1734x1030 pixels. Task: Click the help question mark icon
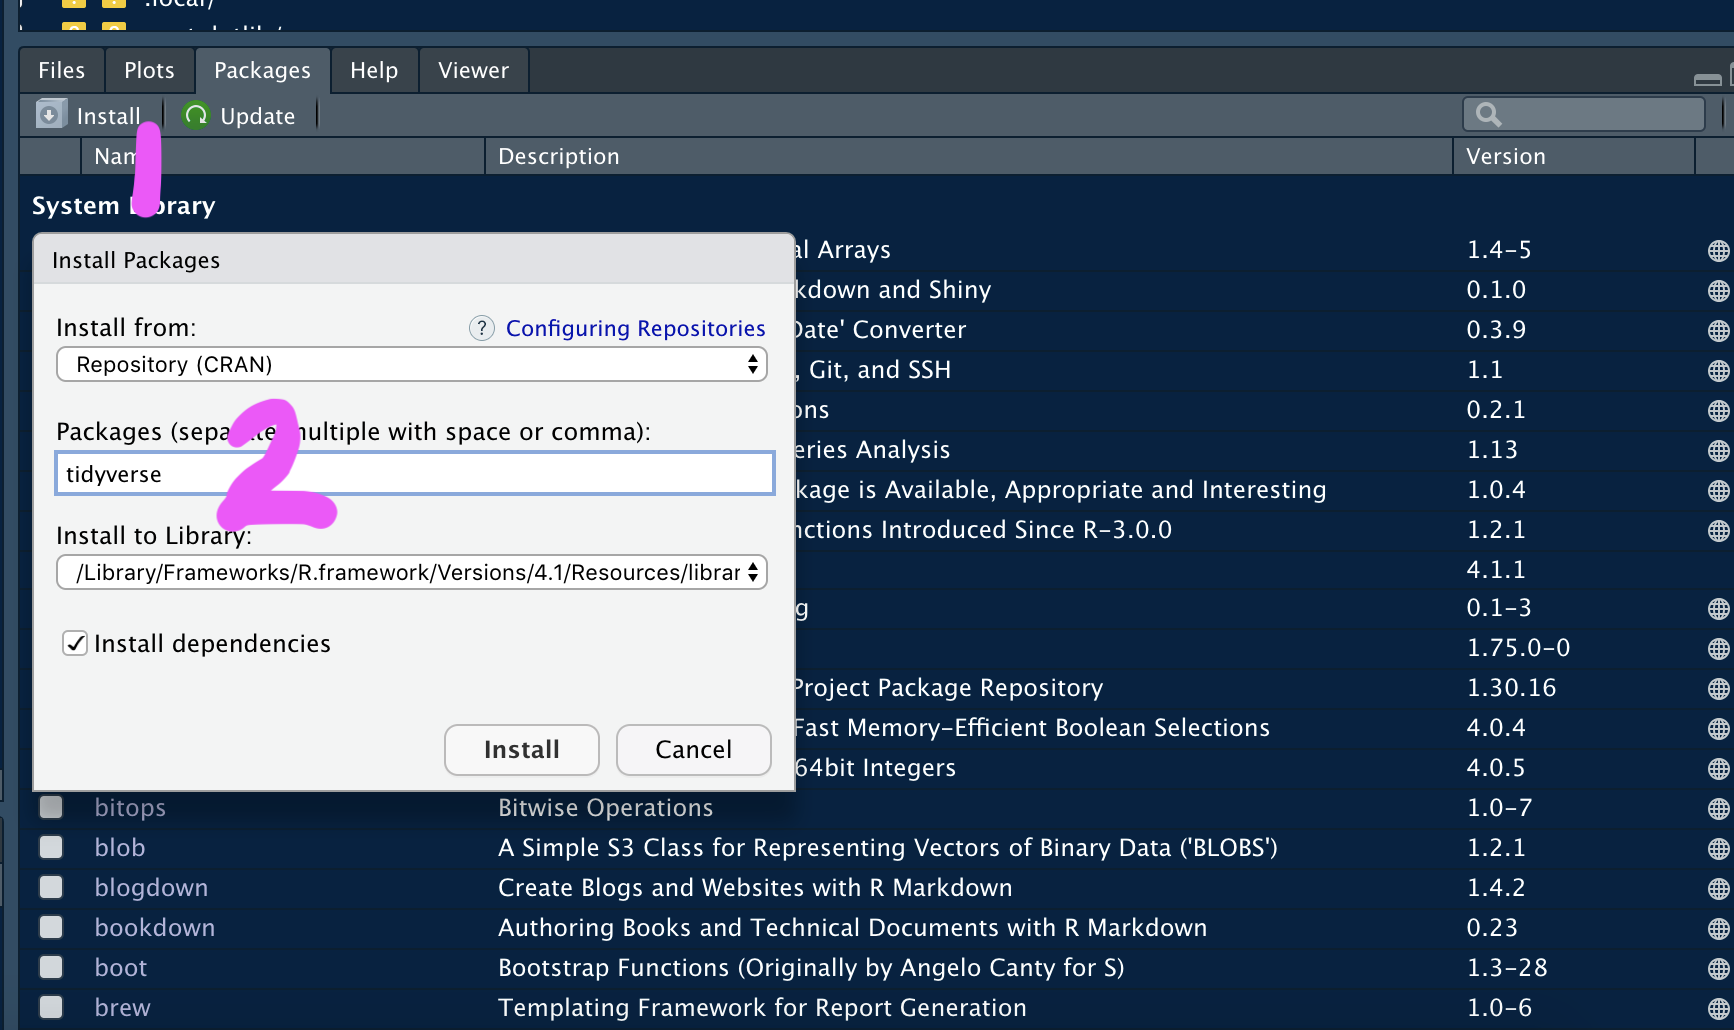tap(482, 328)
